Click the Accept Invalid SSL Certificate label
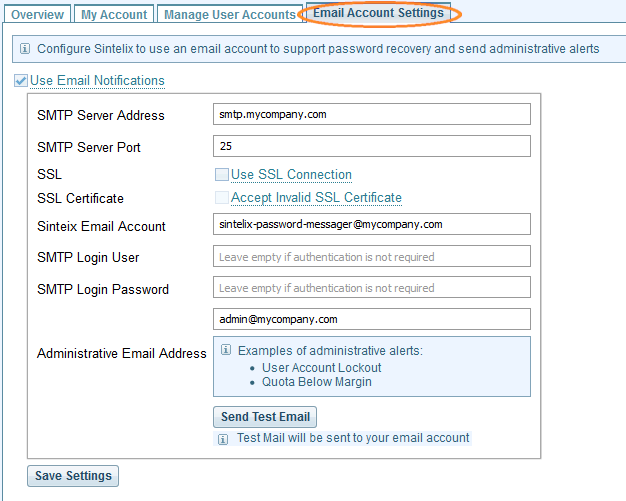The image size is (626, 501). coord(316,198)
